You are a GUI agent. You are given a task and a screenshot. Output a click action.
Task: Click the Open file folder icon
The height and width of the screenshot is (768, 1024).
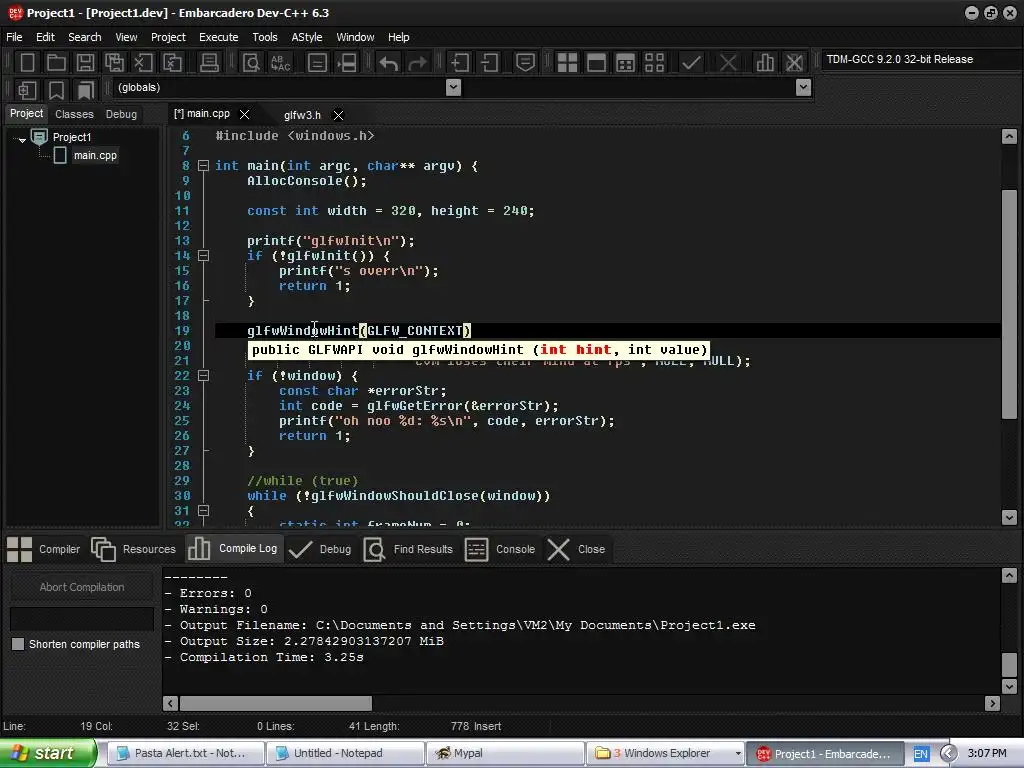(56, 63)
